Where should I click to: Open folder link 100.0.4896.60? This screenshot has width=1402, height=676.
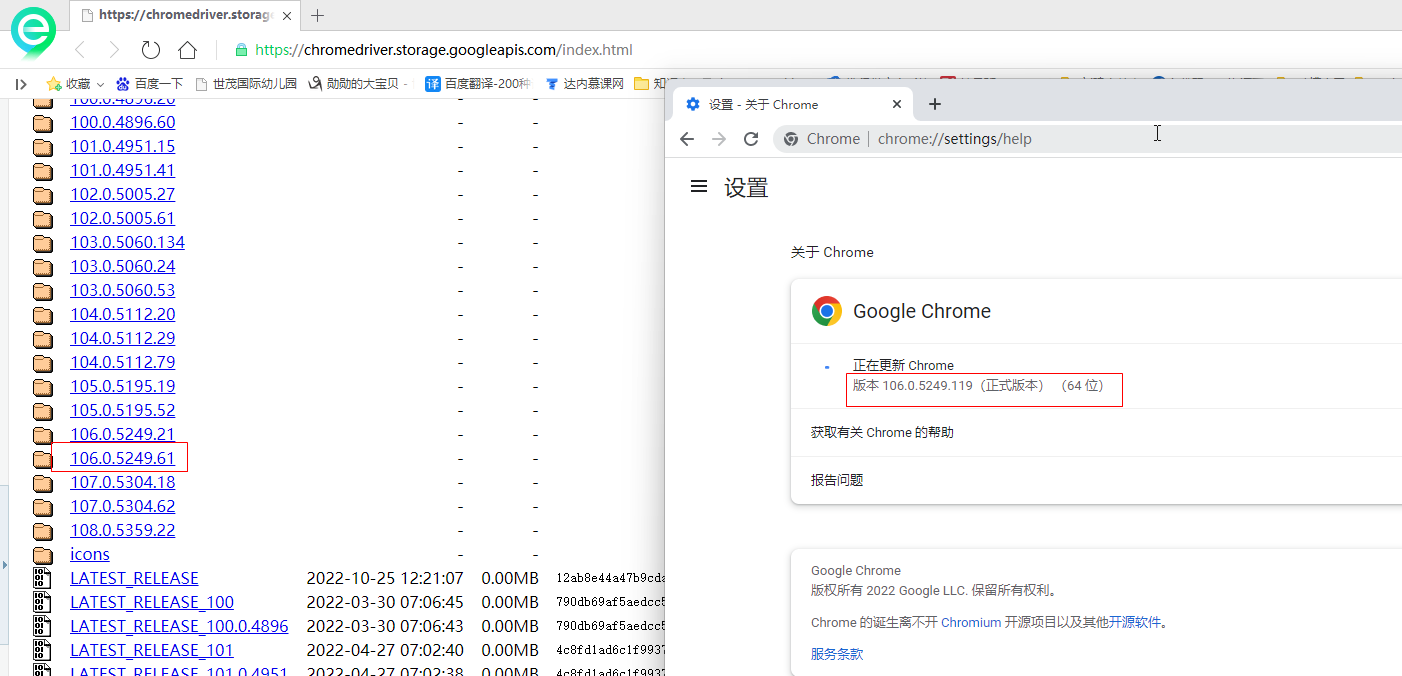[x=122, y=122]
